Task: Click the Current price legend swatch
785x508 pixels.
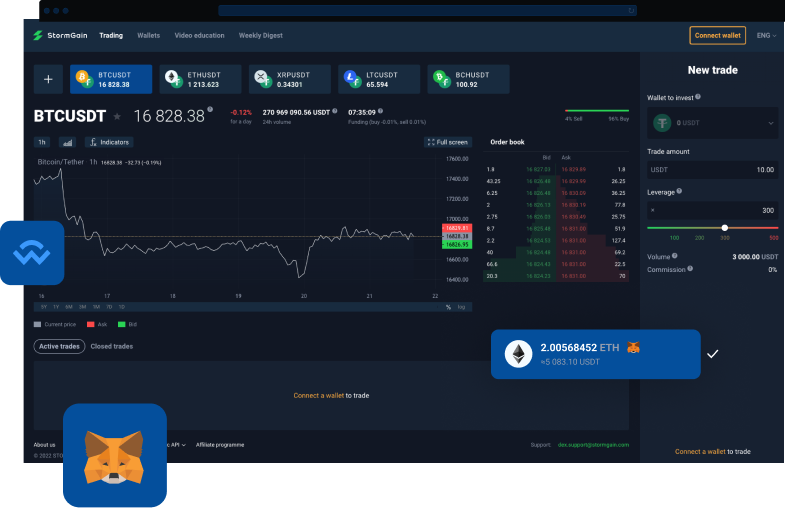Action: 38,324
